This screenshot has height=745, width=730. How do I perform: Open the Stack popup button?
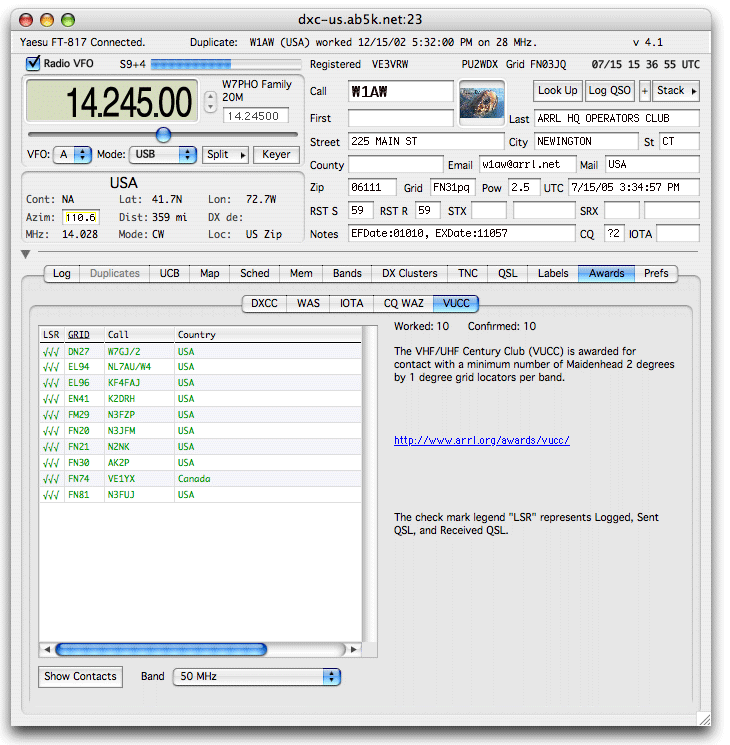point(677,90)
